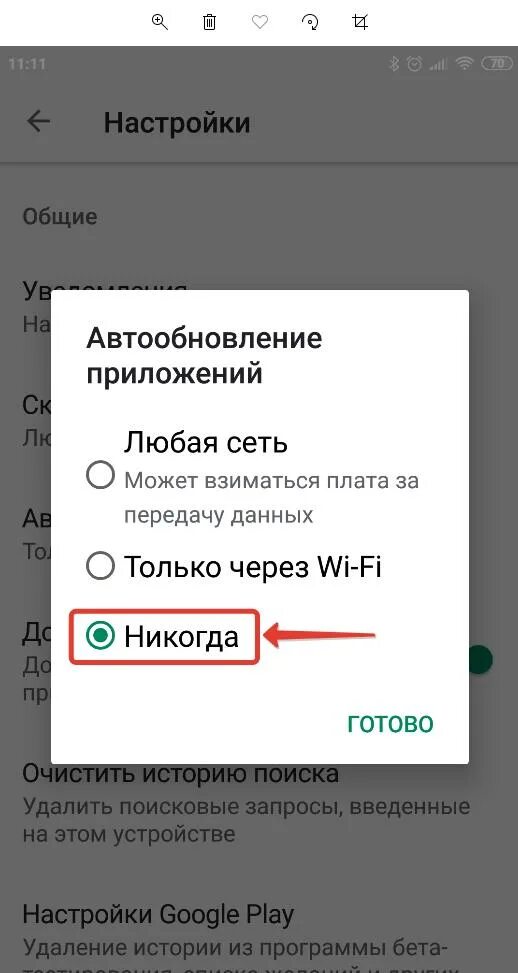Click the rotate image icon
Screen dimensions: 518x973
click(x=310, y=22)
